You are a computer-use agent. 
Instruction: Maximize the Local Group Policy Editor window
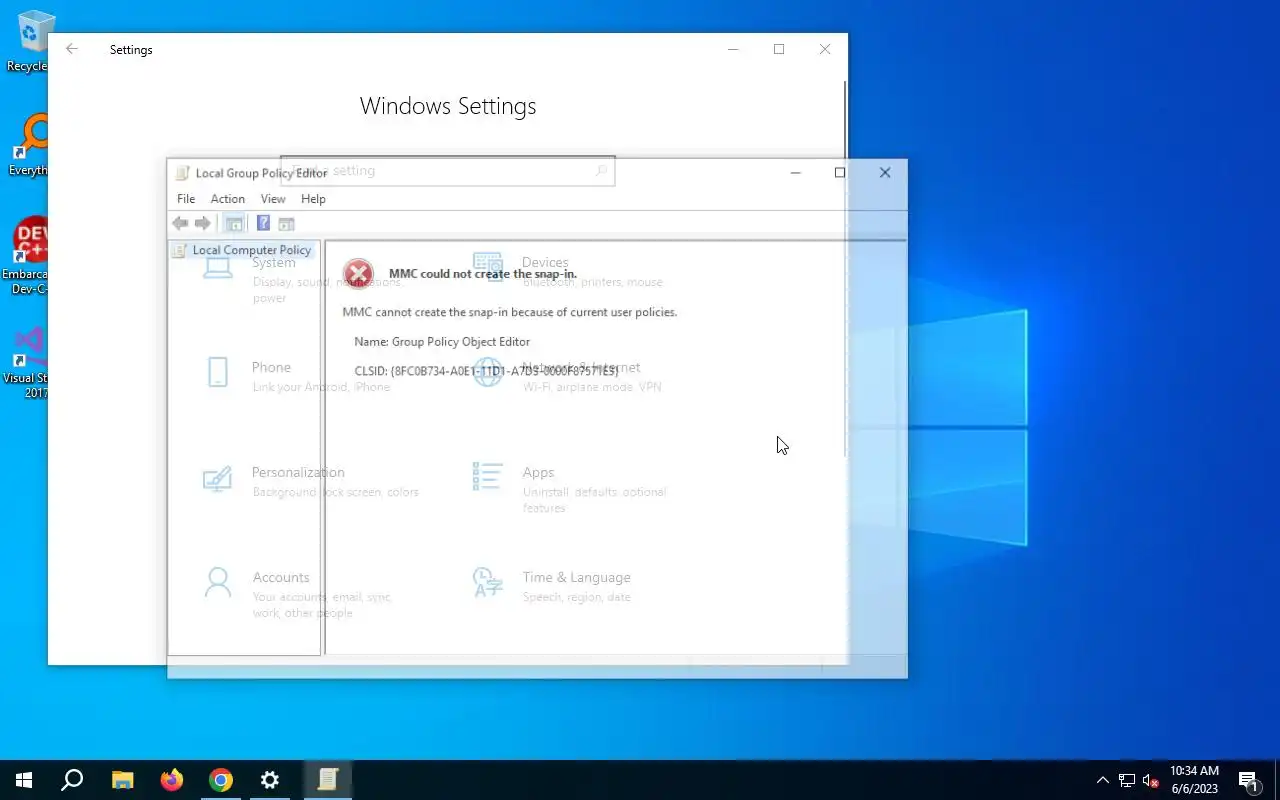coord(840,173)
